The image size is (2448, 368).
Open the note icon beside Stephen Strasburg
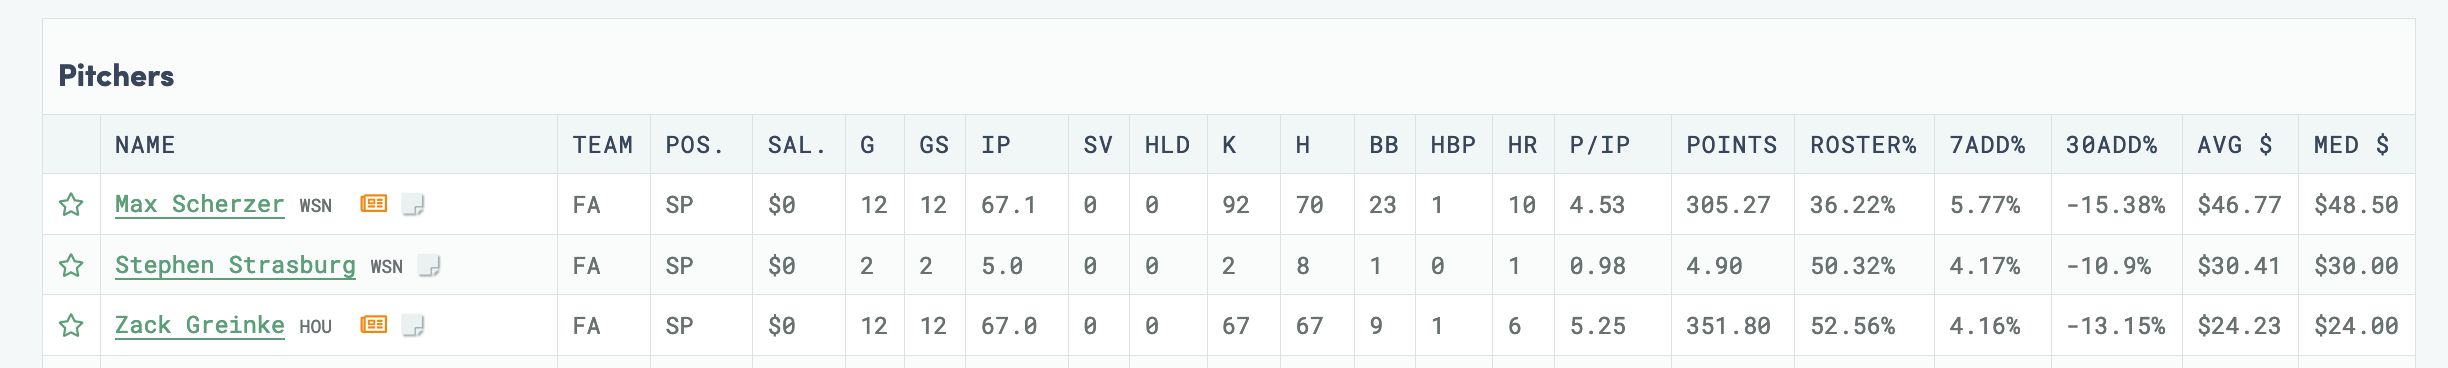[429, 266]
